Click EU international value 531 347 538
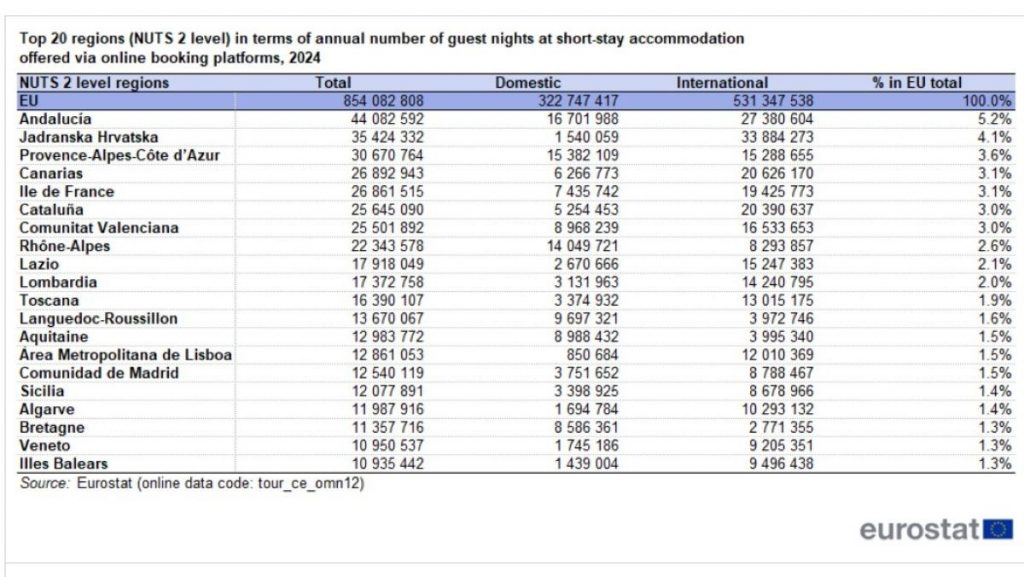Viewport: 1024px width, 577px height. (x=773, y=101)
